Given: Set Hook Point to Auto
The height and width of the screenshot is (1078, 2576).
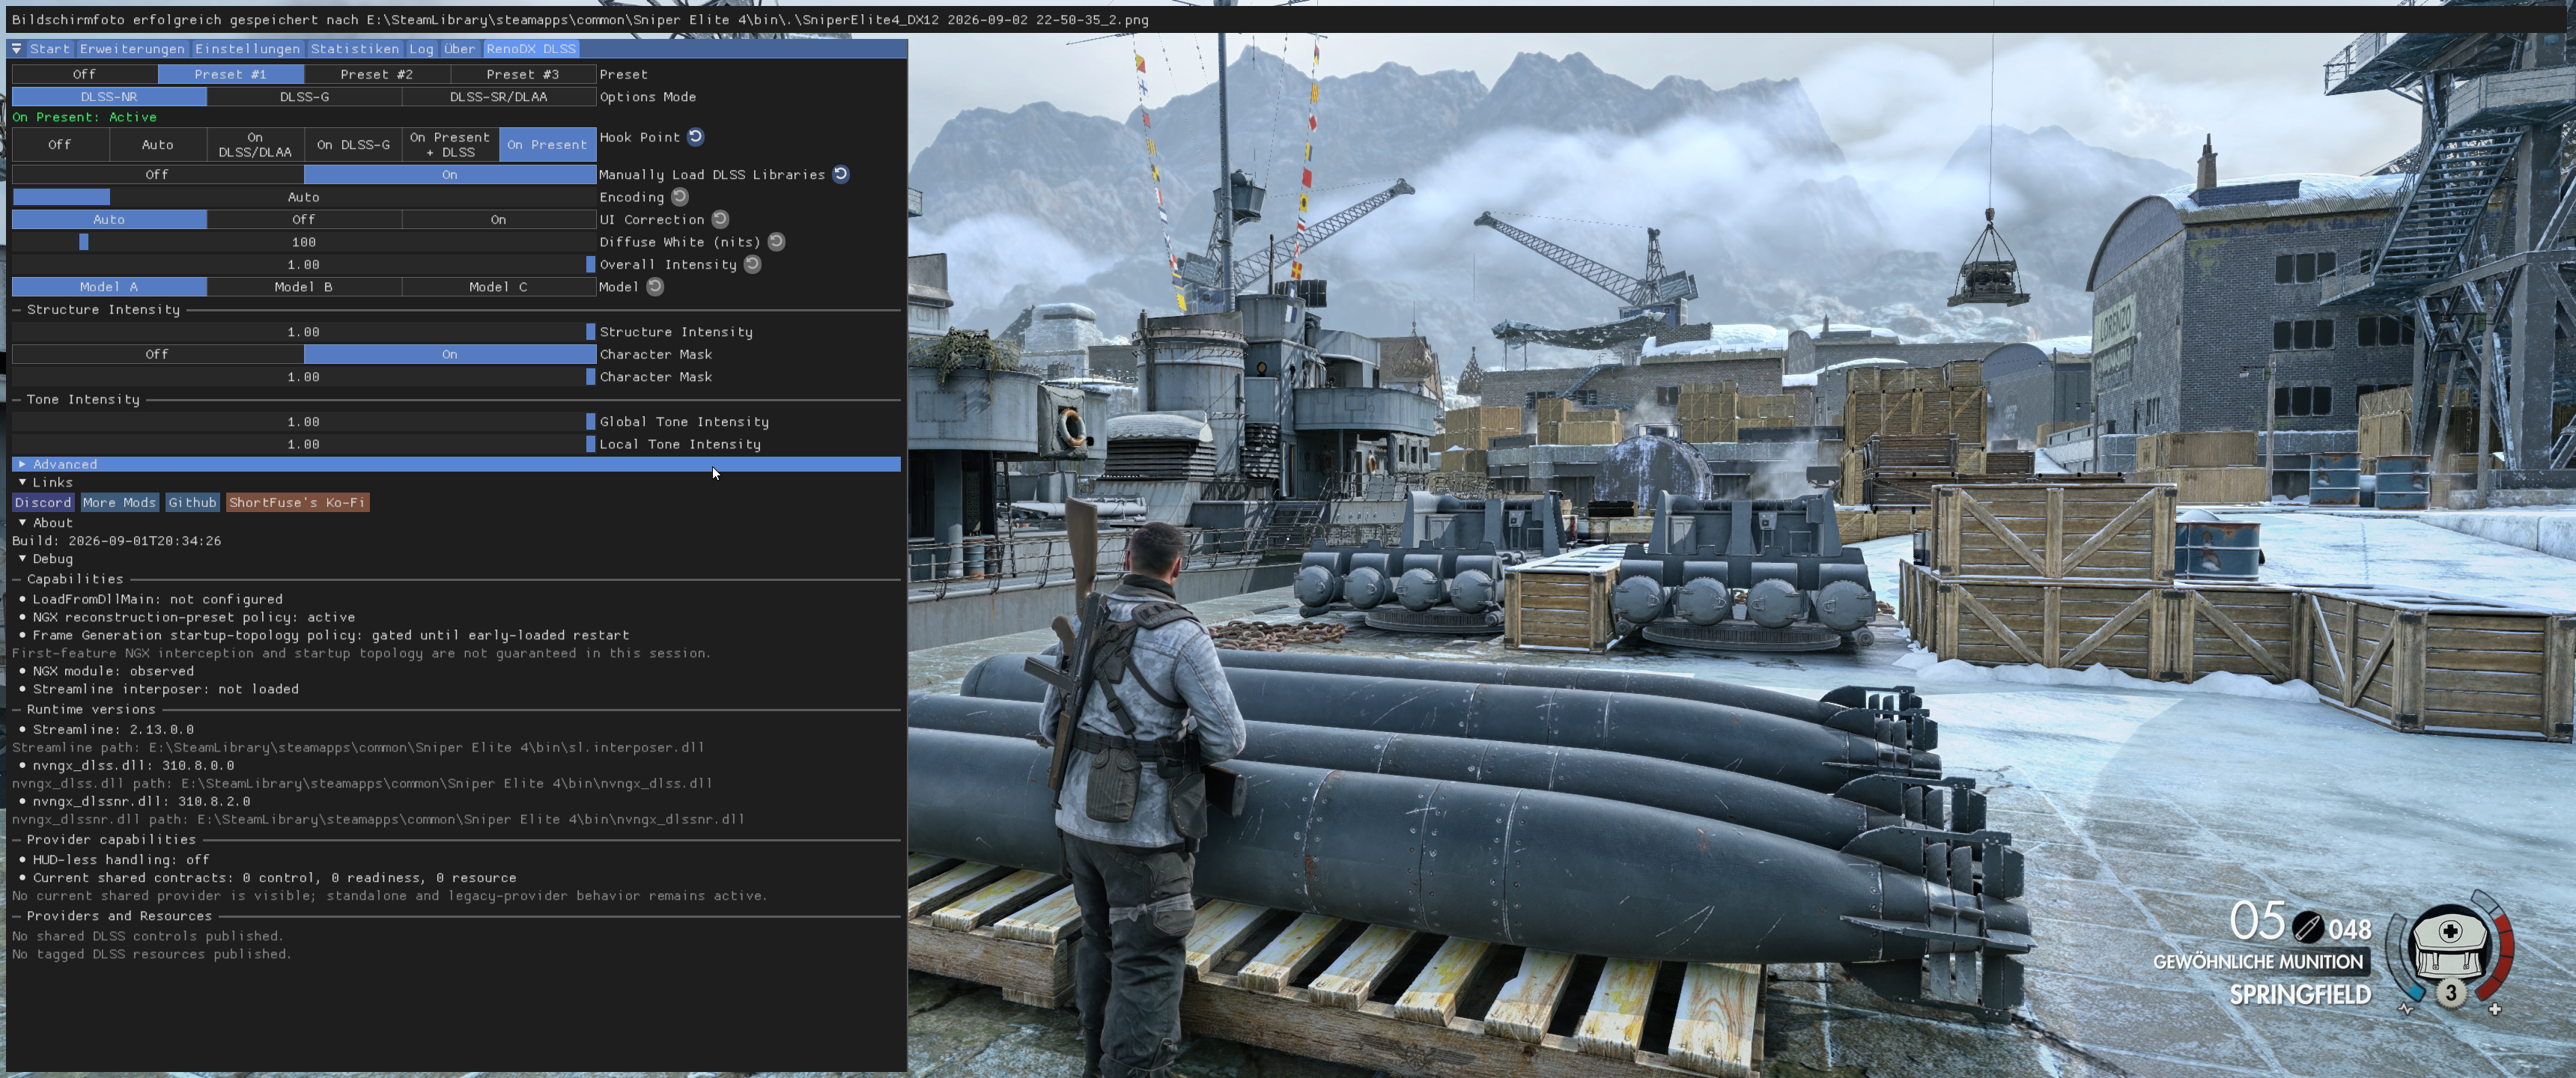Looking at the screenshot, I should point(158,145).
